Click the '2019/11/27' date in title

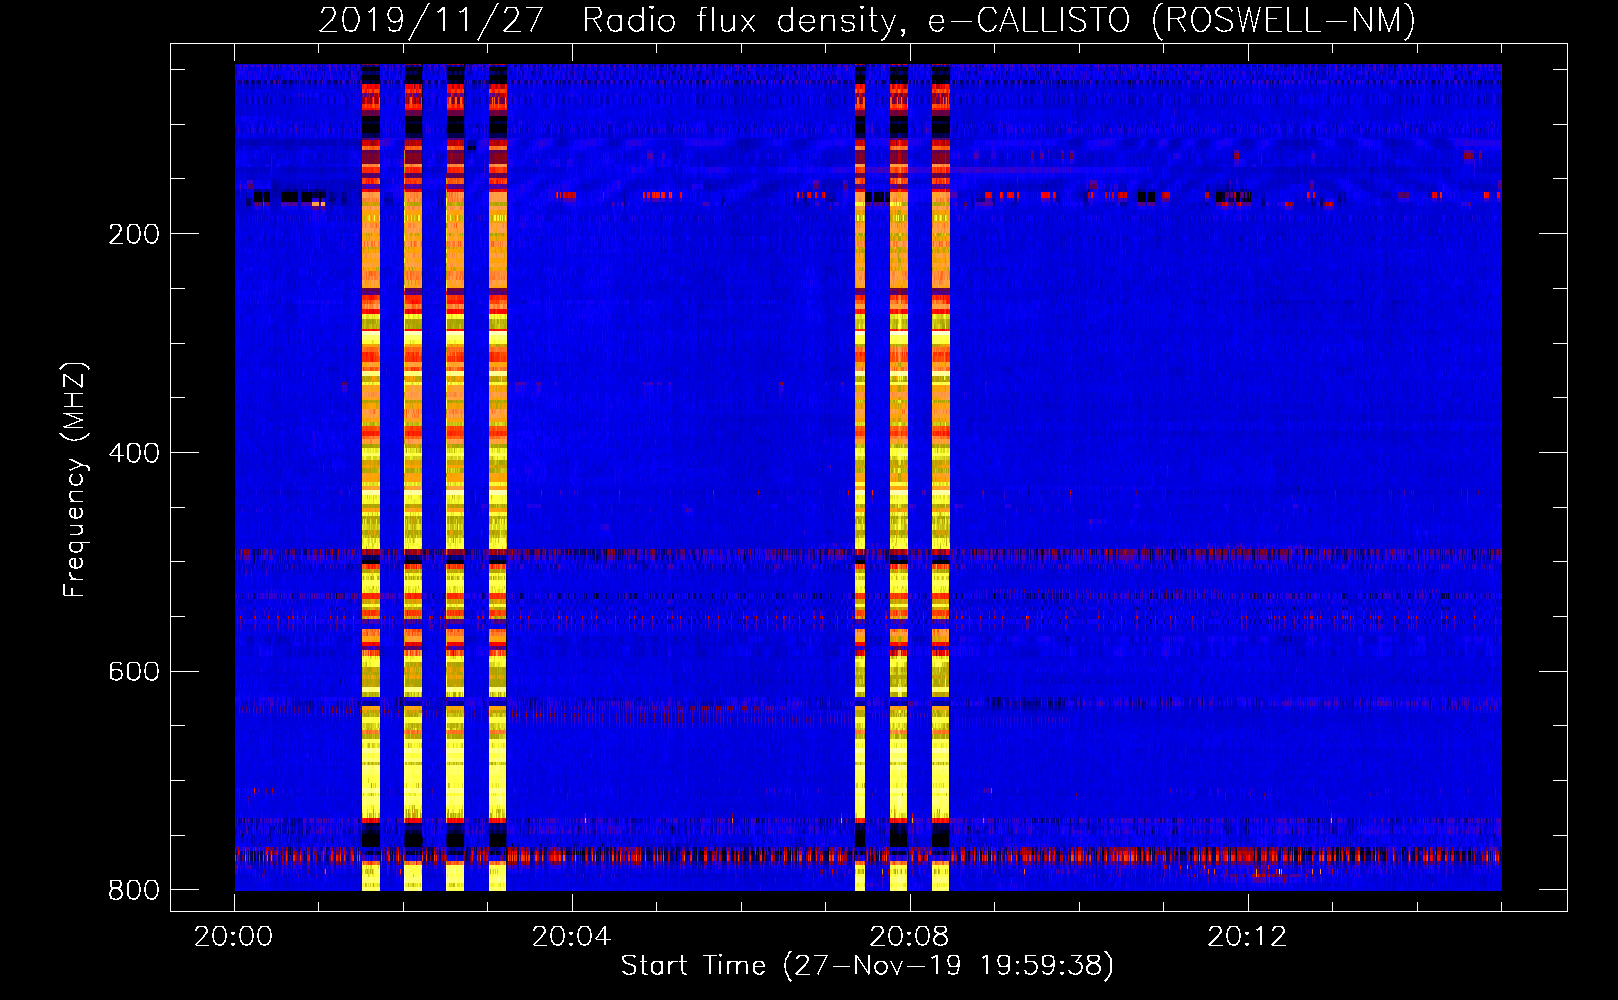click(x=431, y=20)
